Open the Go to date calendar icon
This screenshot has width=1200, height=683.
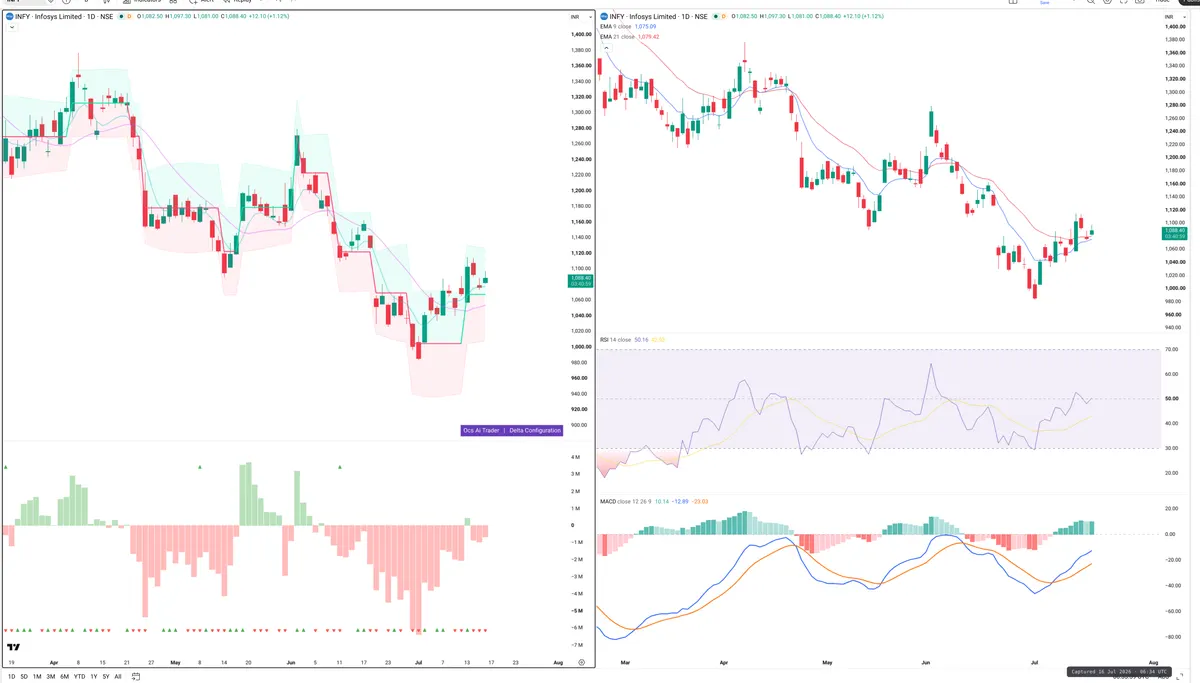tap(138, 677)
